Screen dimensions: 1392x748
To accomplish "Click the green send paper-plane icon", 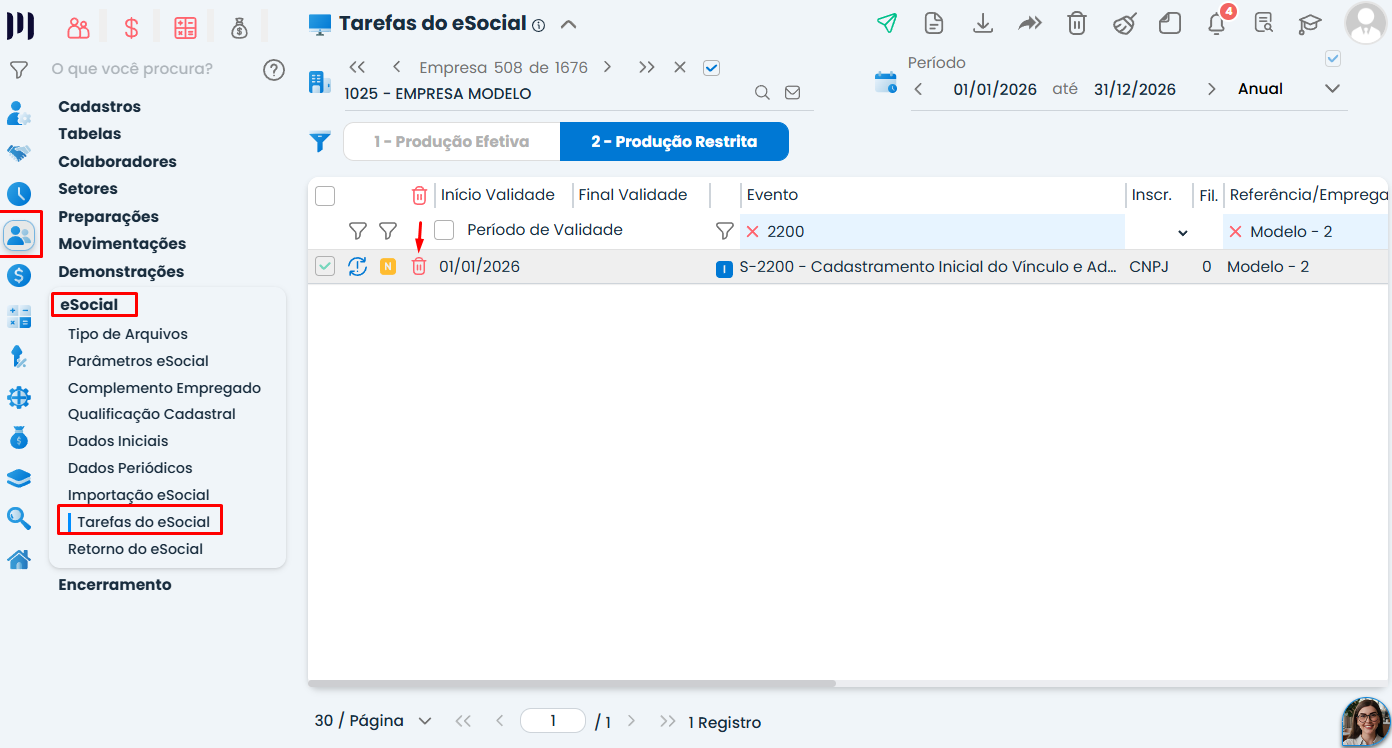I will coord(886,24).
